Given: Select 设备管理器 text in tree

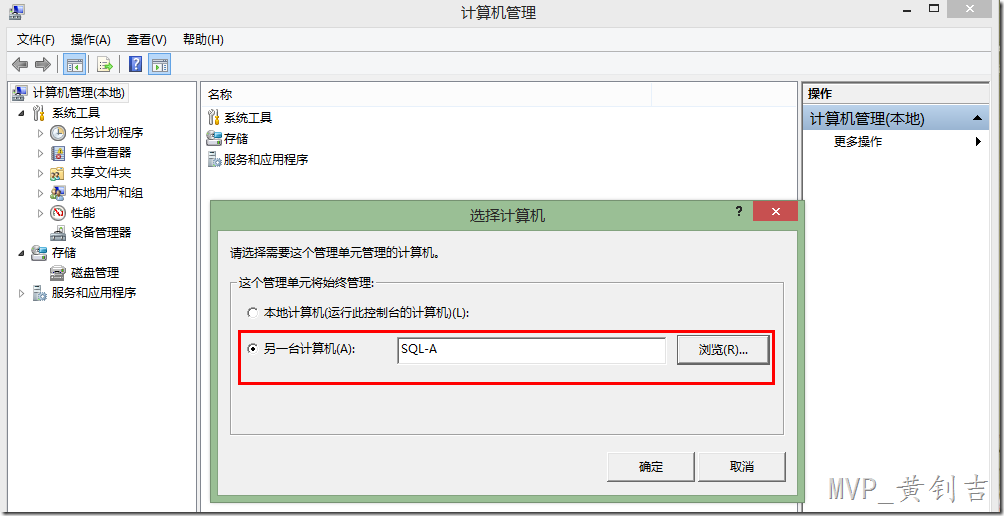Looking at the screenshot, I should click(101, 232).
